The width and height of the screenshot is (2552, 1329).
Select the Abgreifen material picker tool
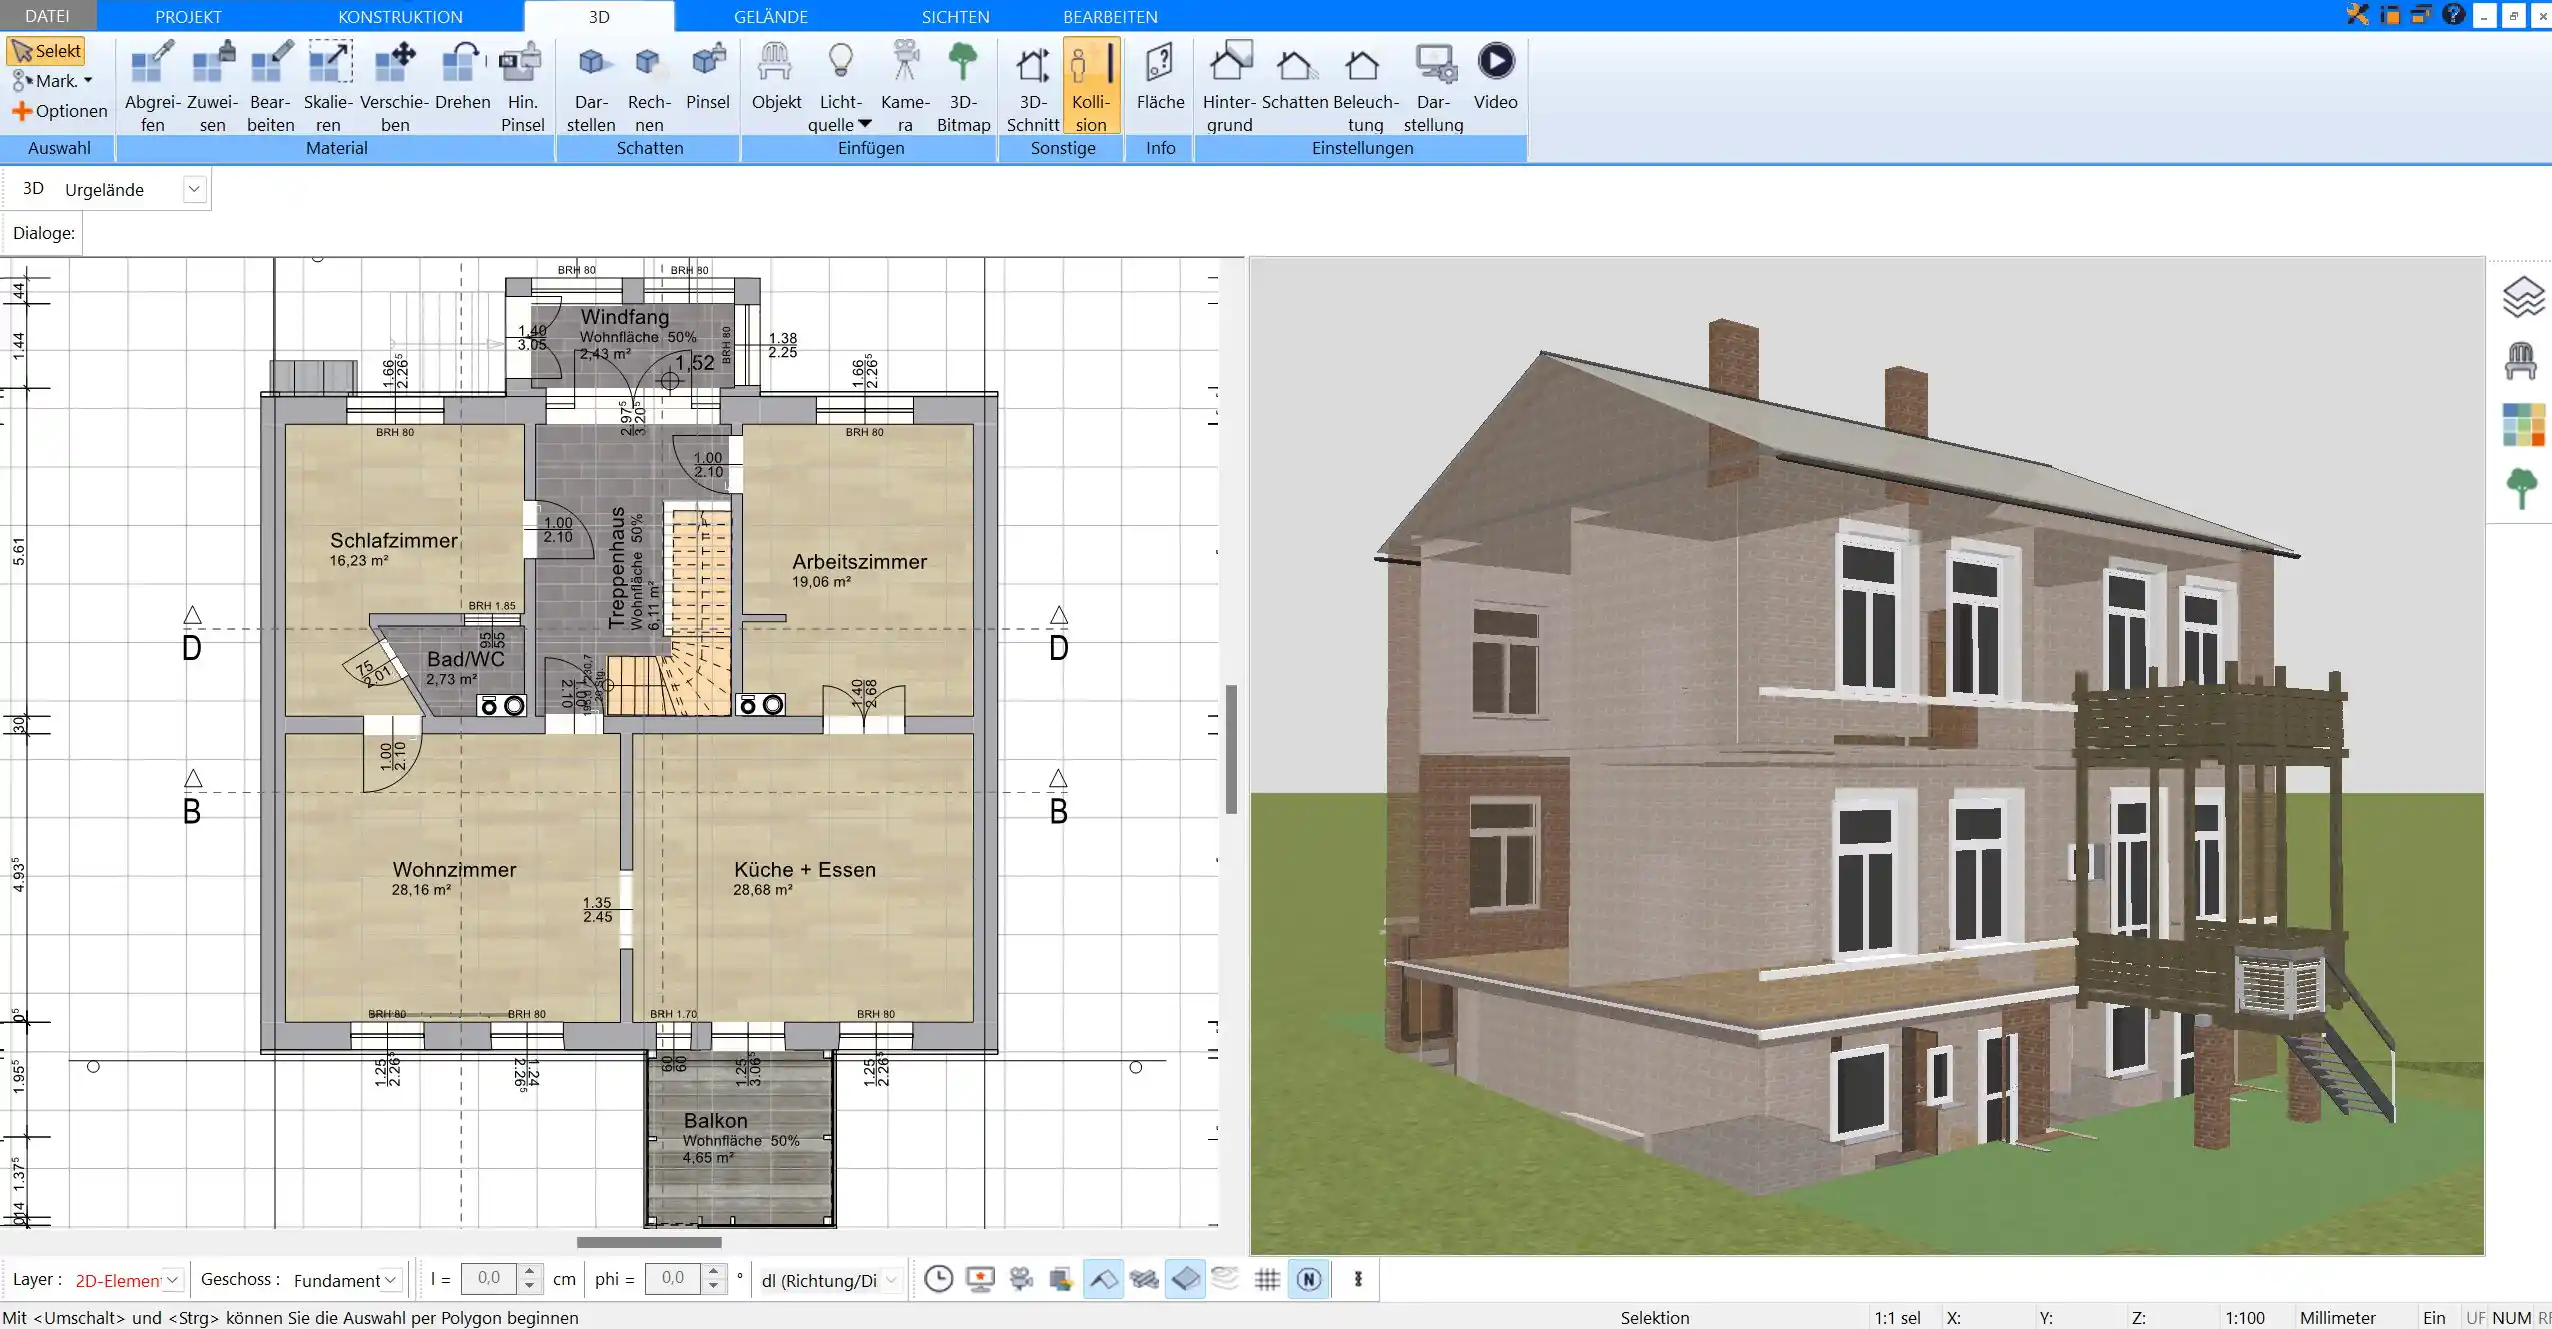tap(152, 87)
